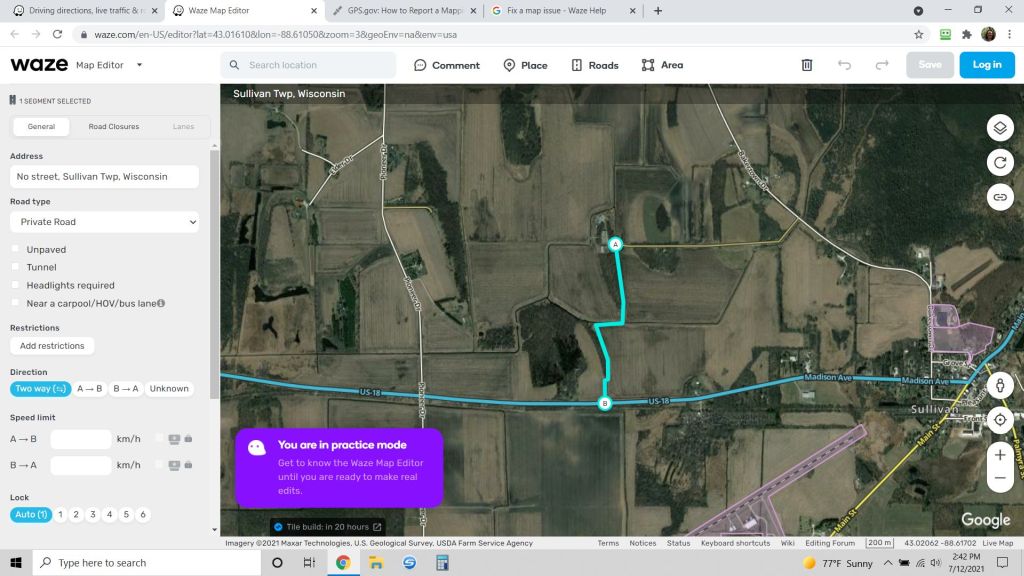Enable the Tunnel checkbox
This screenshot has width=1024, height=576.
16,266
